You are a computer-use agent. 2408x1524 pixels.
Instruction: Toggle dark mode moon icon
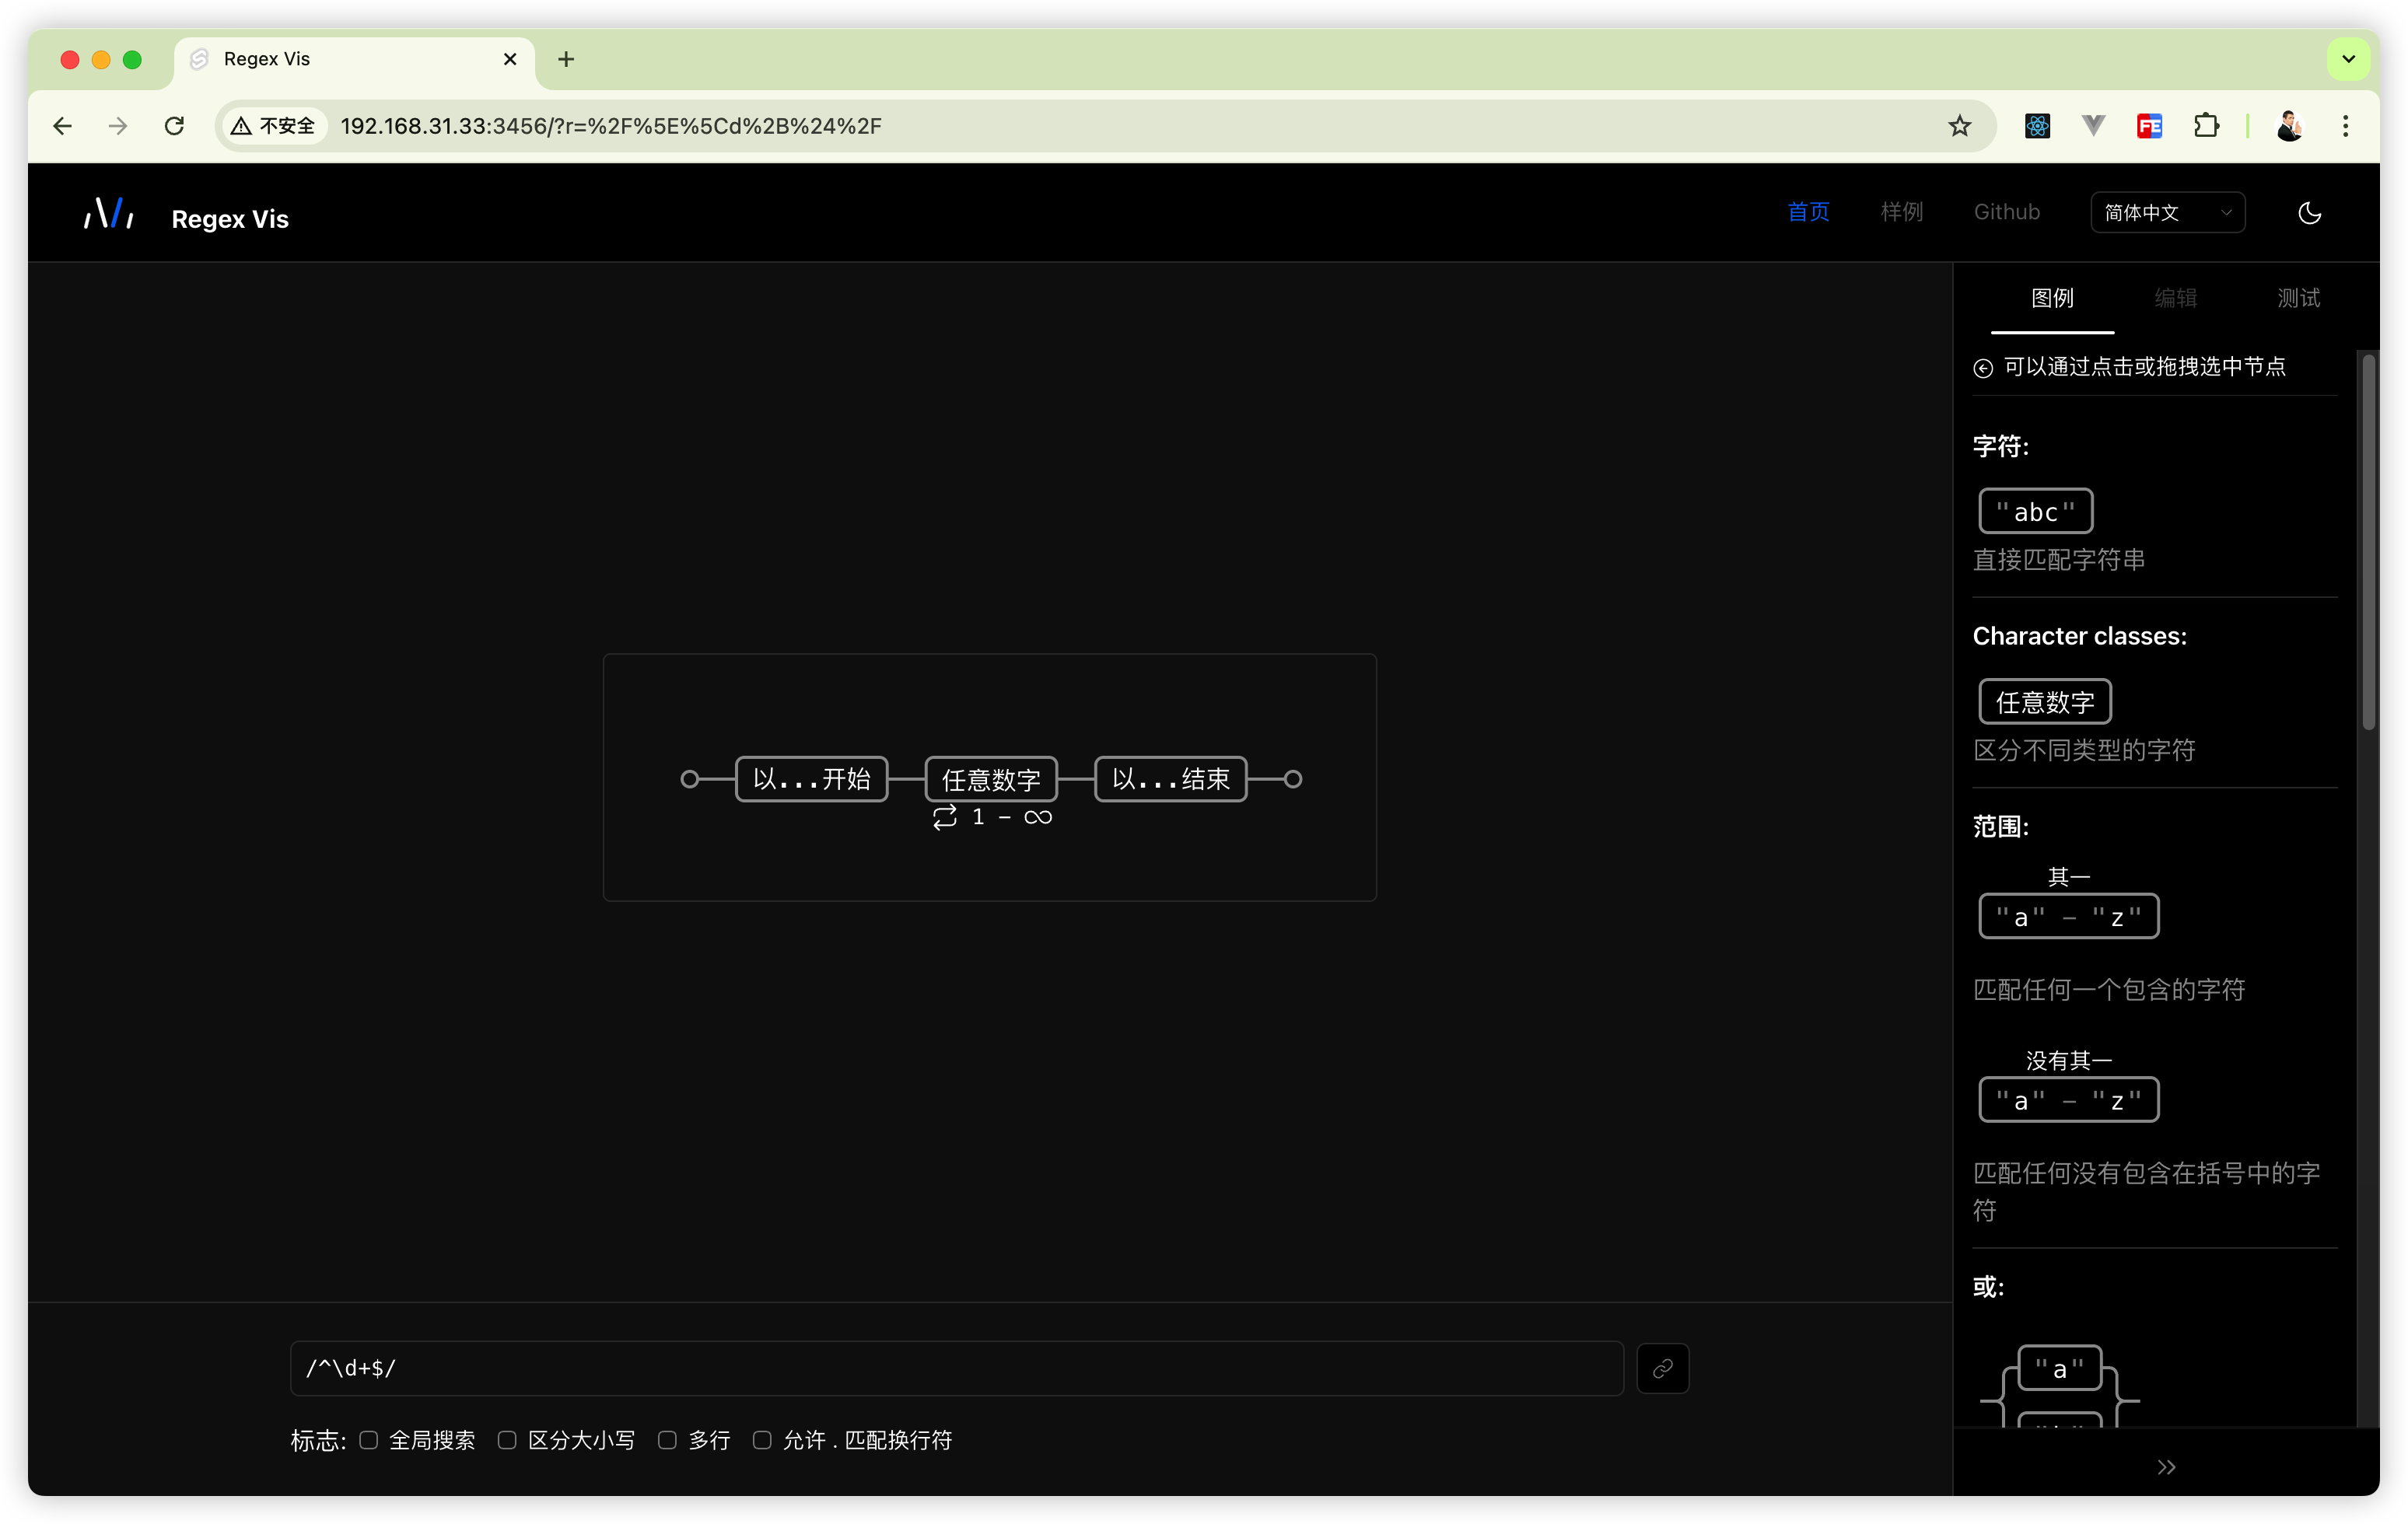click(2309, 213)
